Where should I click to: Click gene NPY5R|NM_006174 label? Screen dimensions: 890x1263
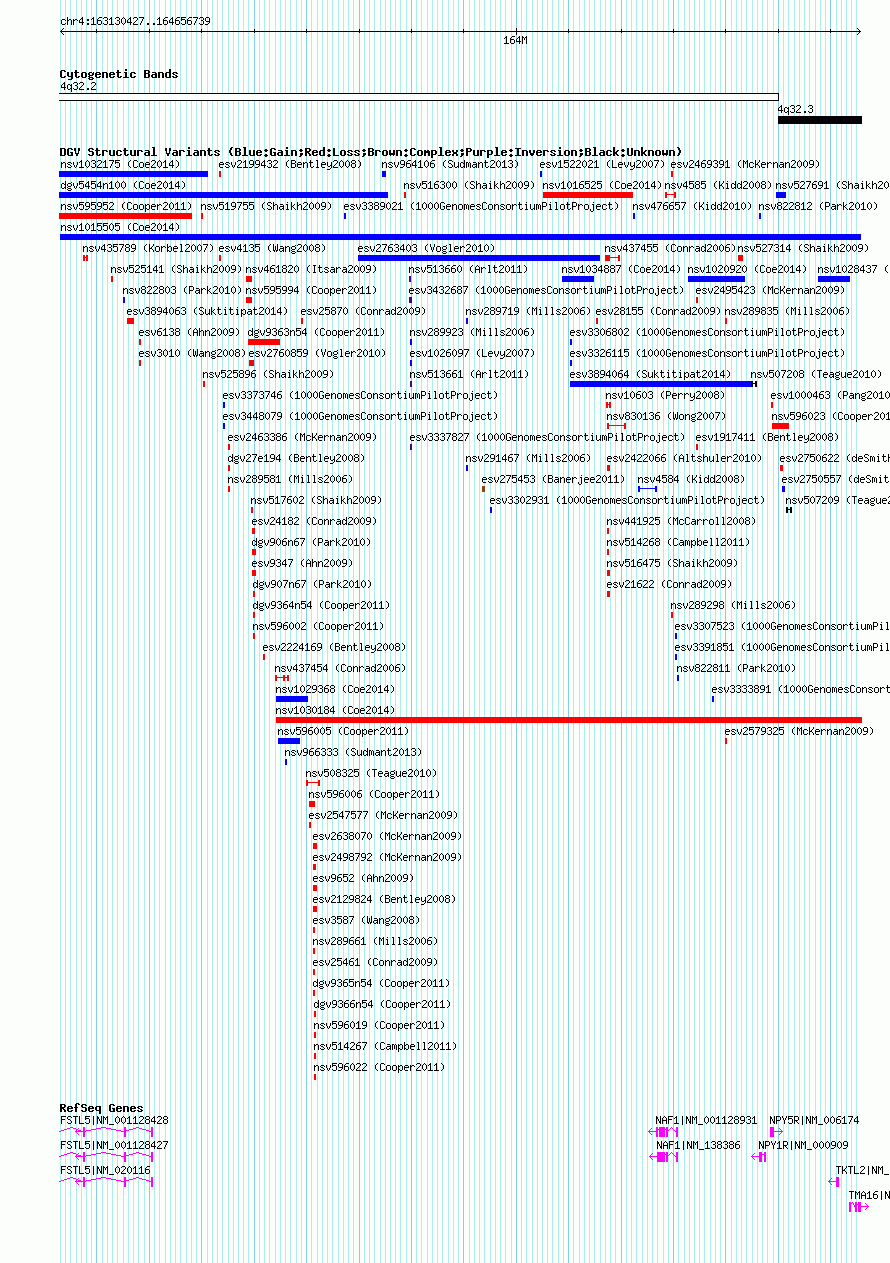tap(814, 1120)
